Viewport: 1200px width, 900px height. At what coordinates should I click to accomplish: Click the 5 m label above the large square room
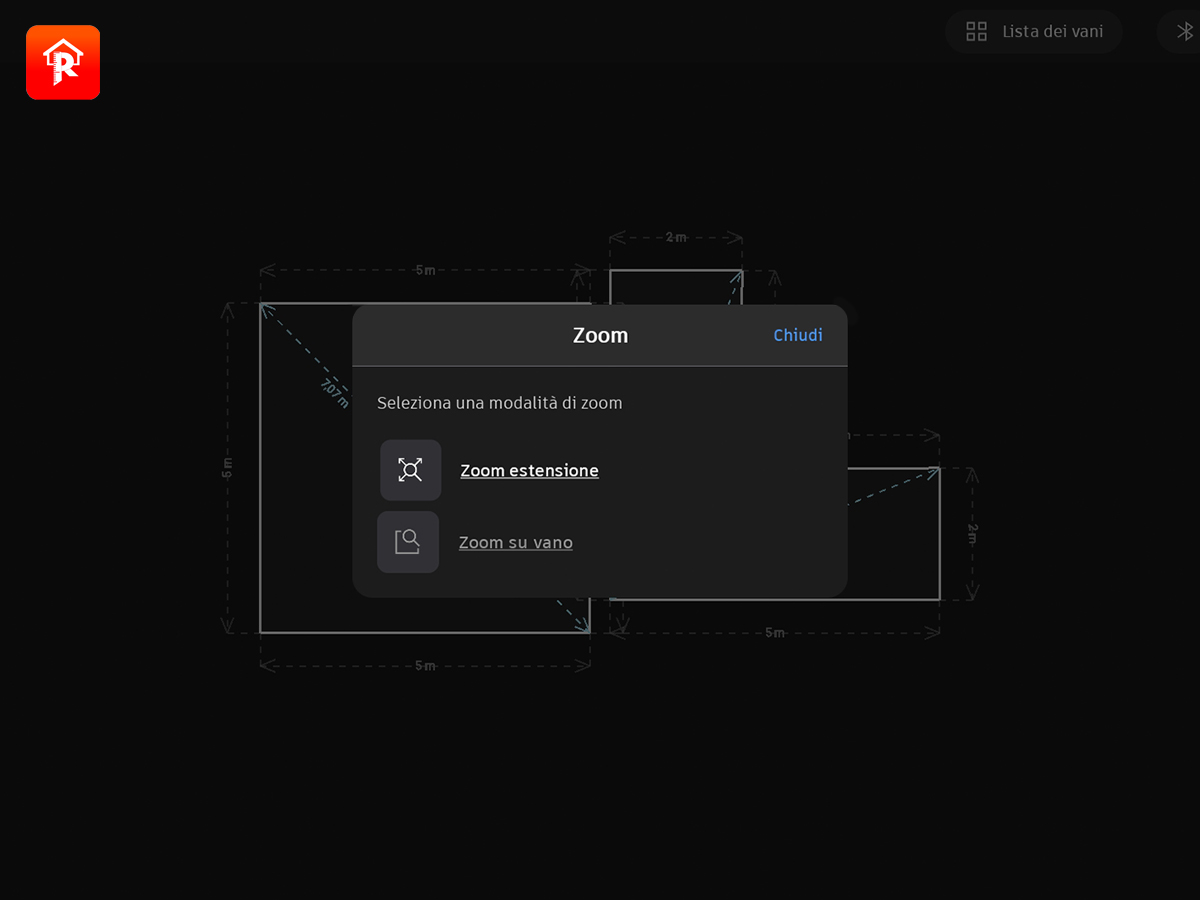[x=425, y=270]
